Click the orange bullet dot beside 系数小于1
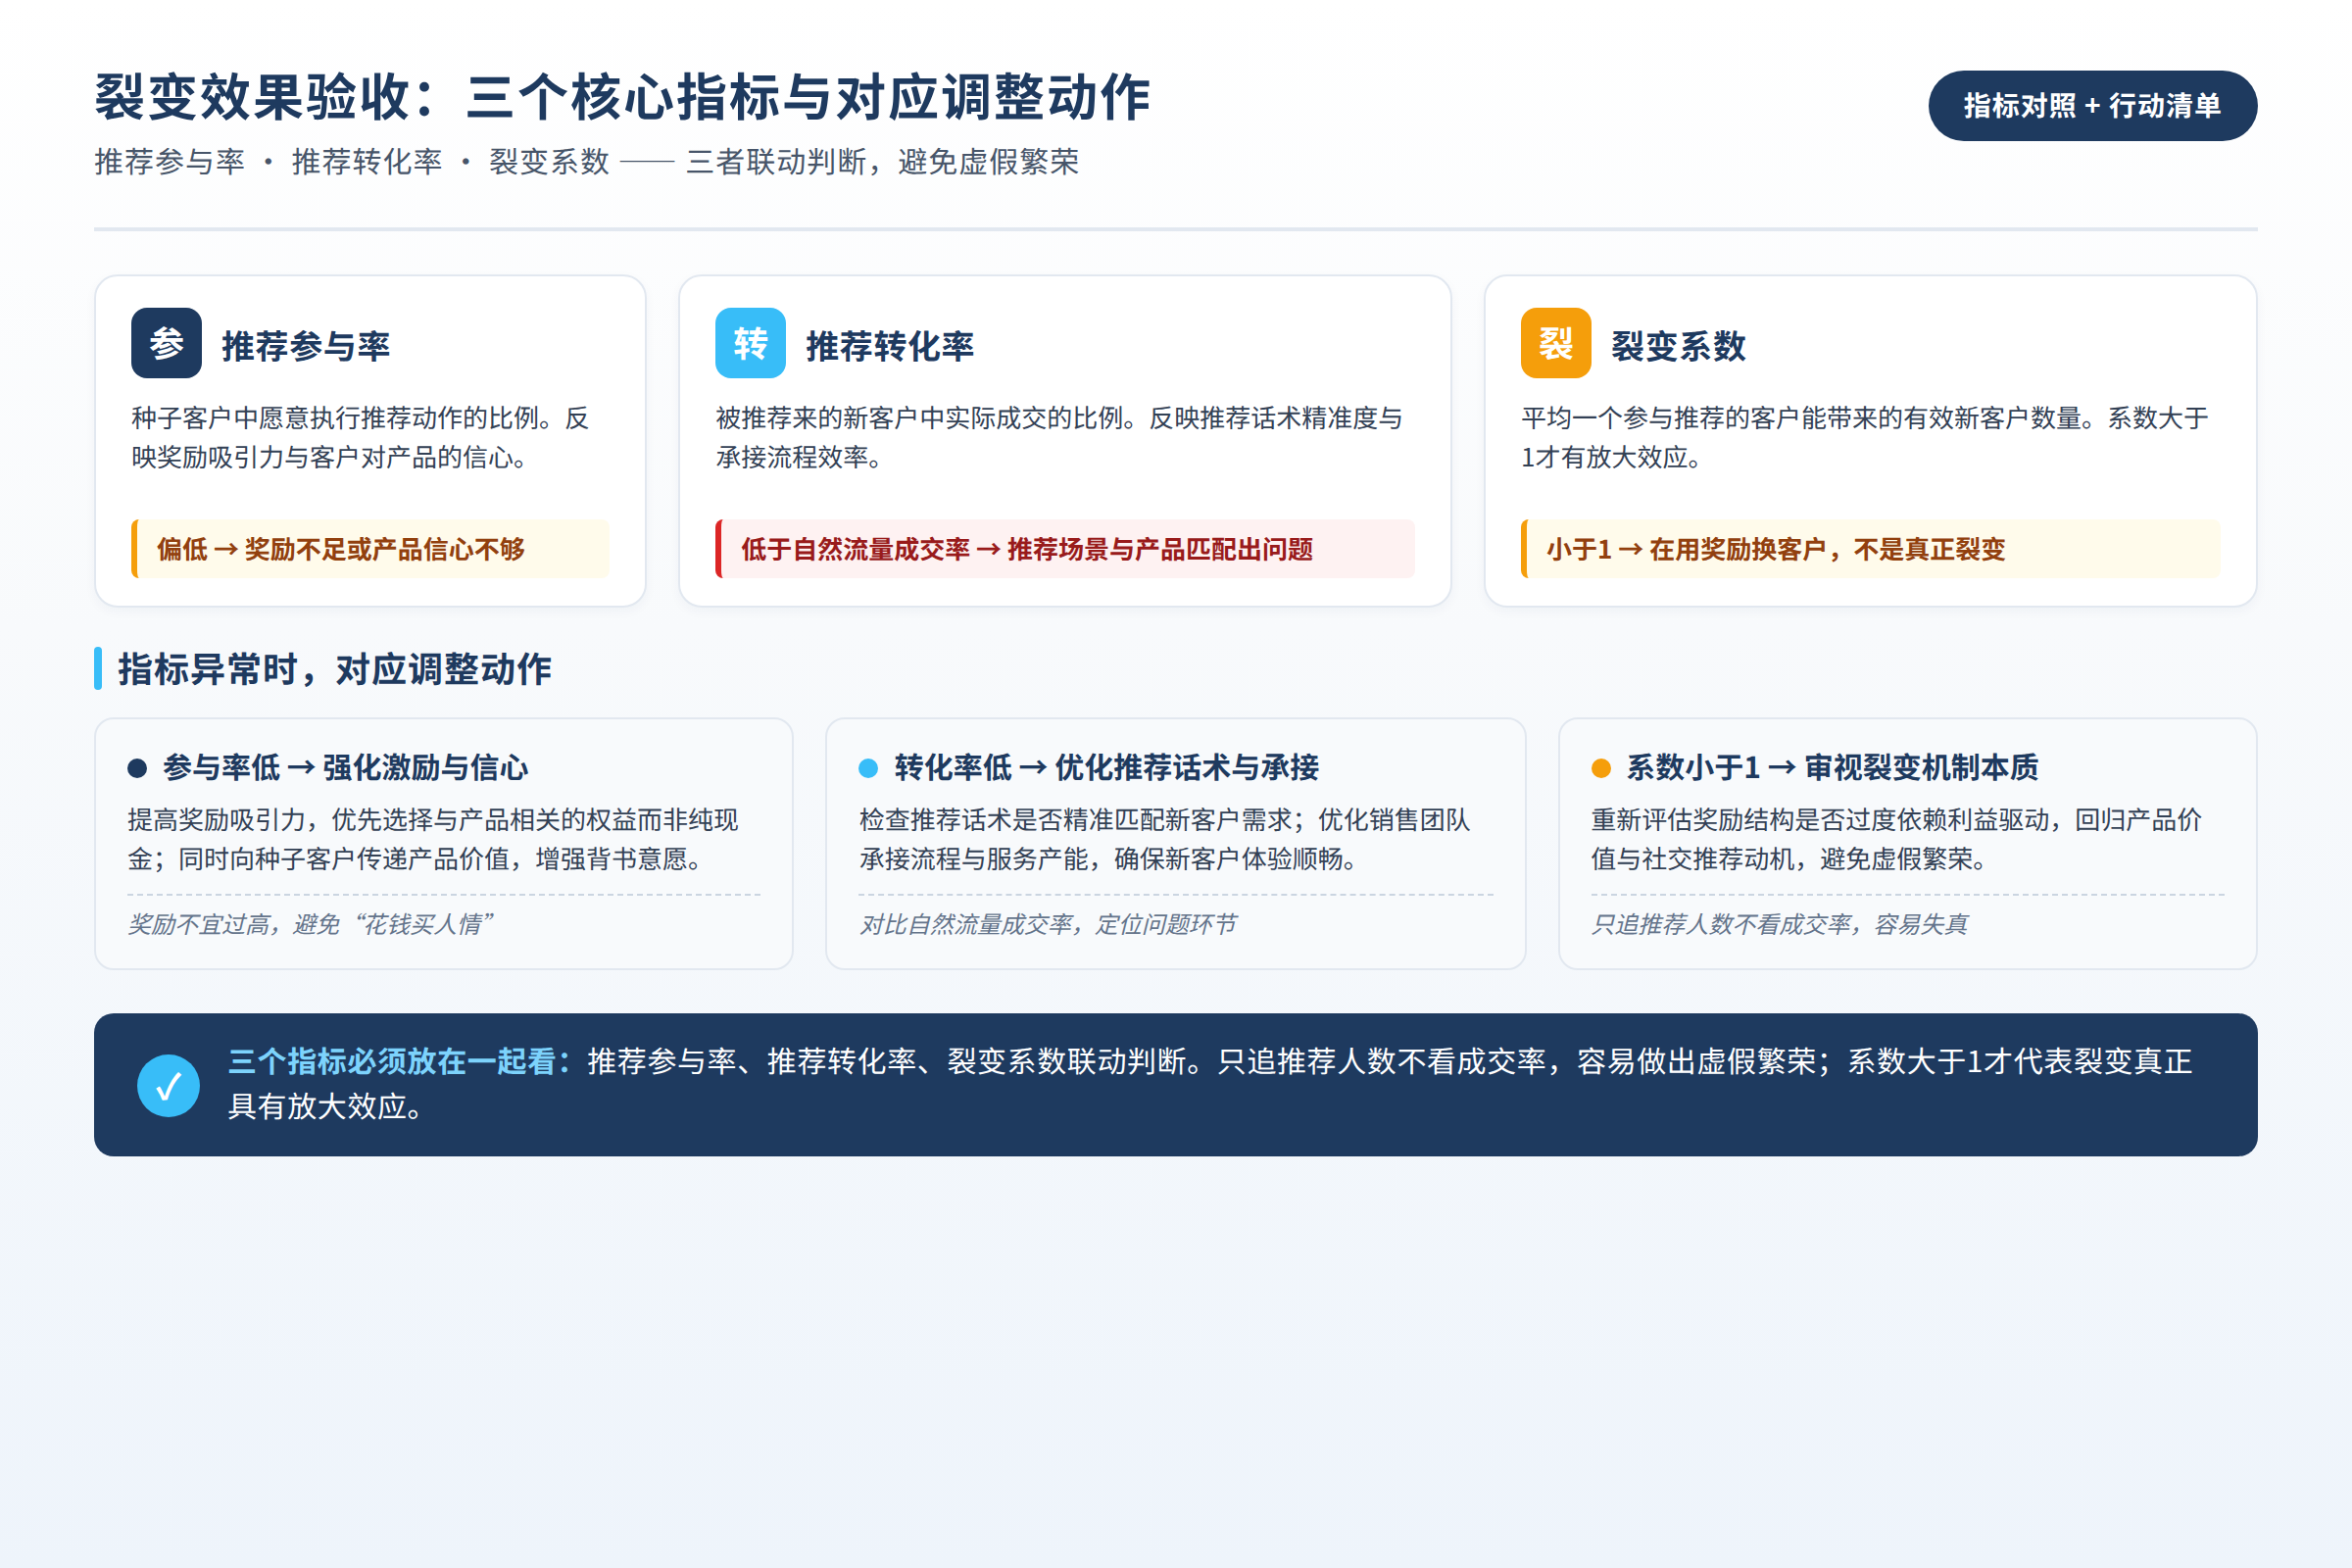This screenshot has height=1568, width=2352. coord(1601,768)
